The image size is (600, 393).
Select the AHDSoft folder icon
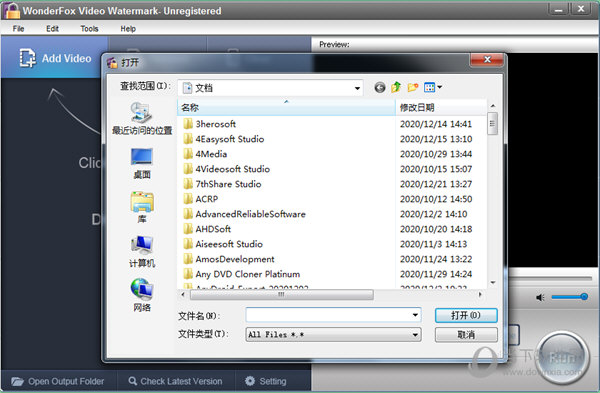[x=188, y=229]
